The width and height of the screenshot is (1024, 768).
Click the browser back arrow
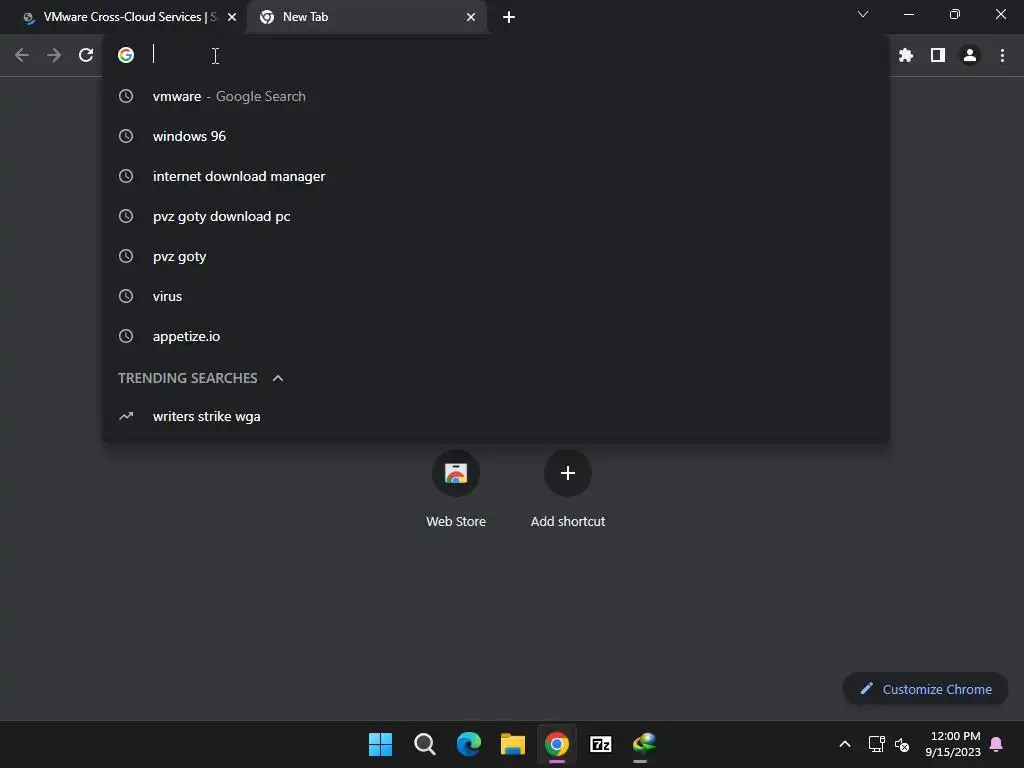click(x=22, y=56)
